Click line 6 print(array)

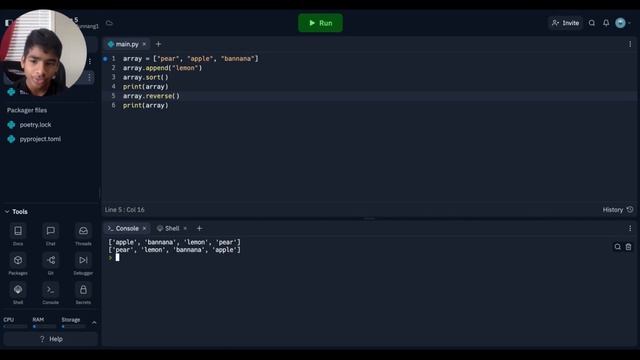coord(145,105)
